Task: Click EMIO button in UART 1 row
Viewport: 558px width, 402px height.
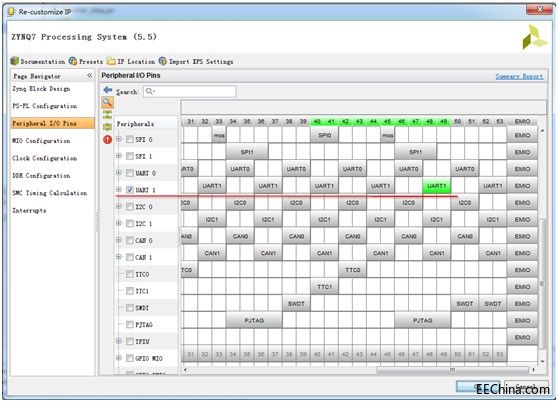Action: click(x=522, y=186)
